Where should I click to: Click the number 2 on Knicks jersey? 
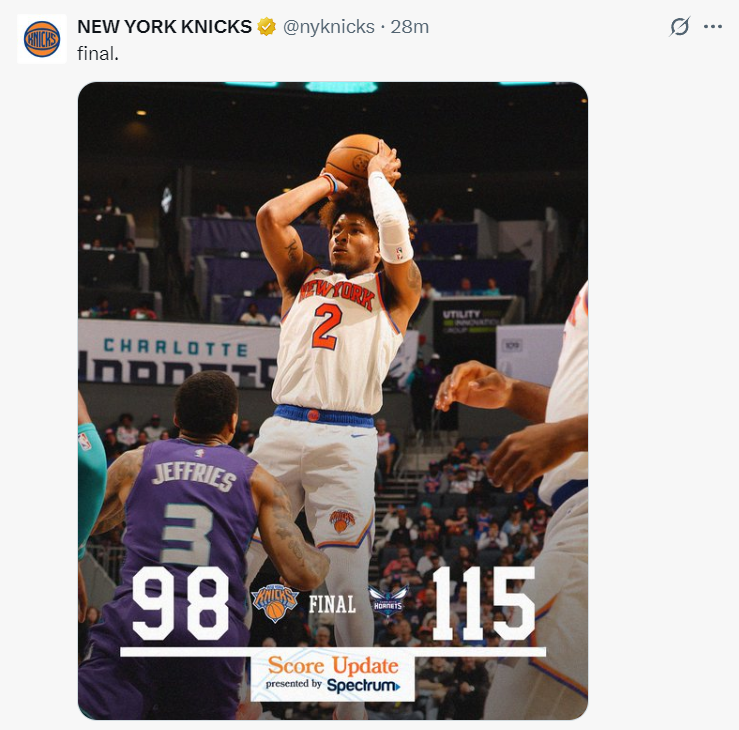pyautogui.click(x=326, y=326)
